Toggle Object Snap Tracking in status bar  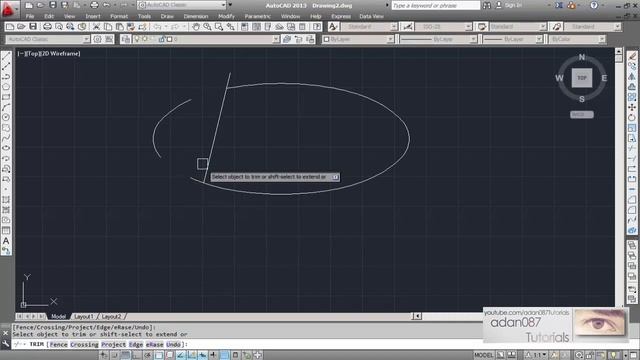click(181, 355)
